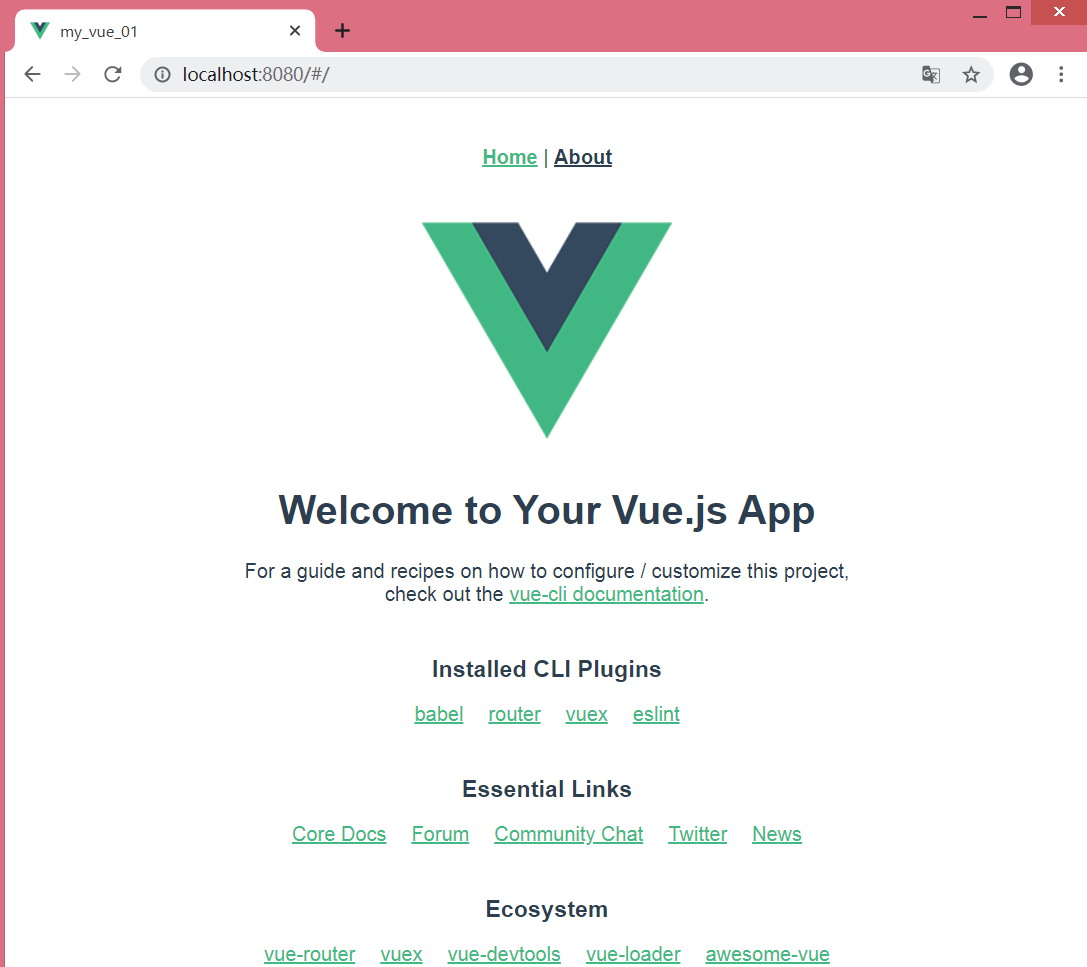Open the vue-devtools ecosystem link
This screenshot has width=1087, height=967.
click(504, 954)
